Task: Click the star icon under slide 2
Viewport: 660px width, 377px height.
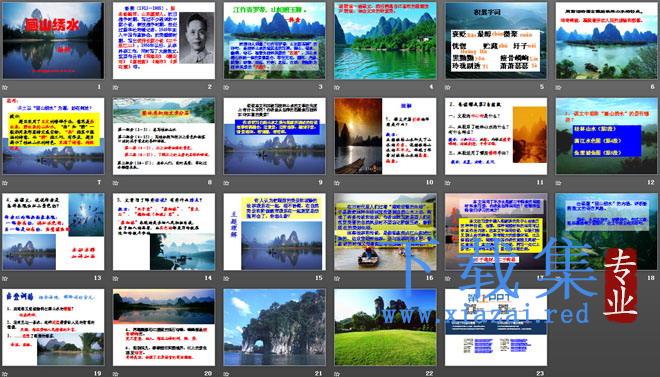Action: (116, 88)
